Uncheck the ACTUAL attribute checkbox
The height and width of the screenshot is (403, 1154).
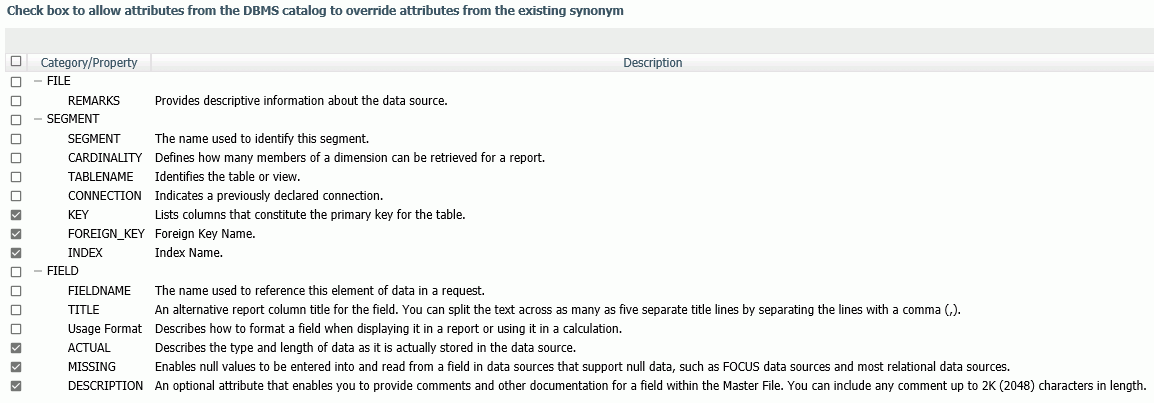click(x=15, y=348)
